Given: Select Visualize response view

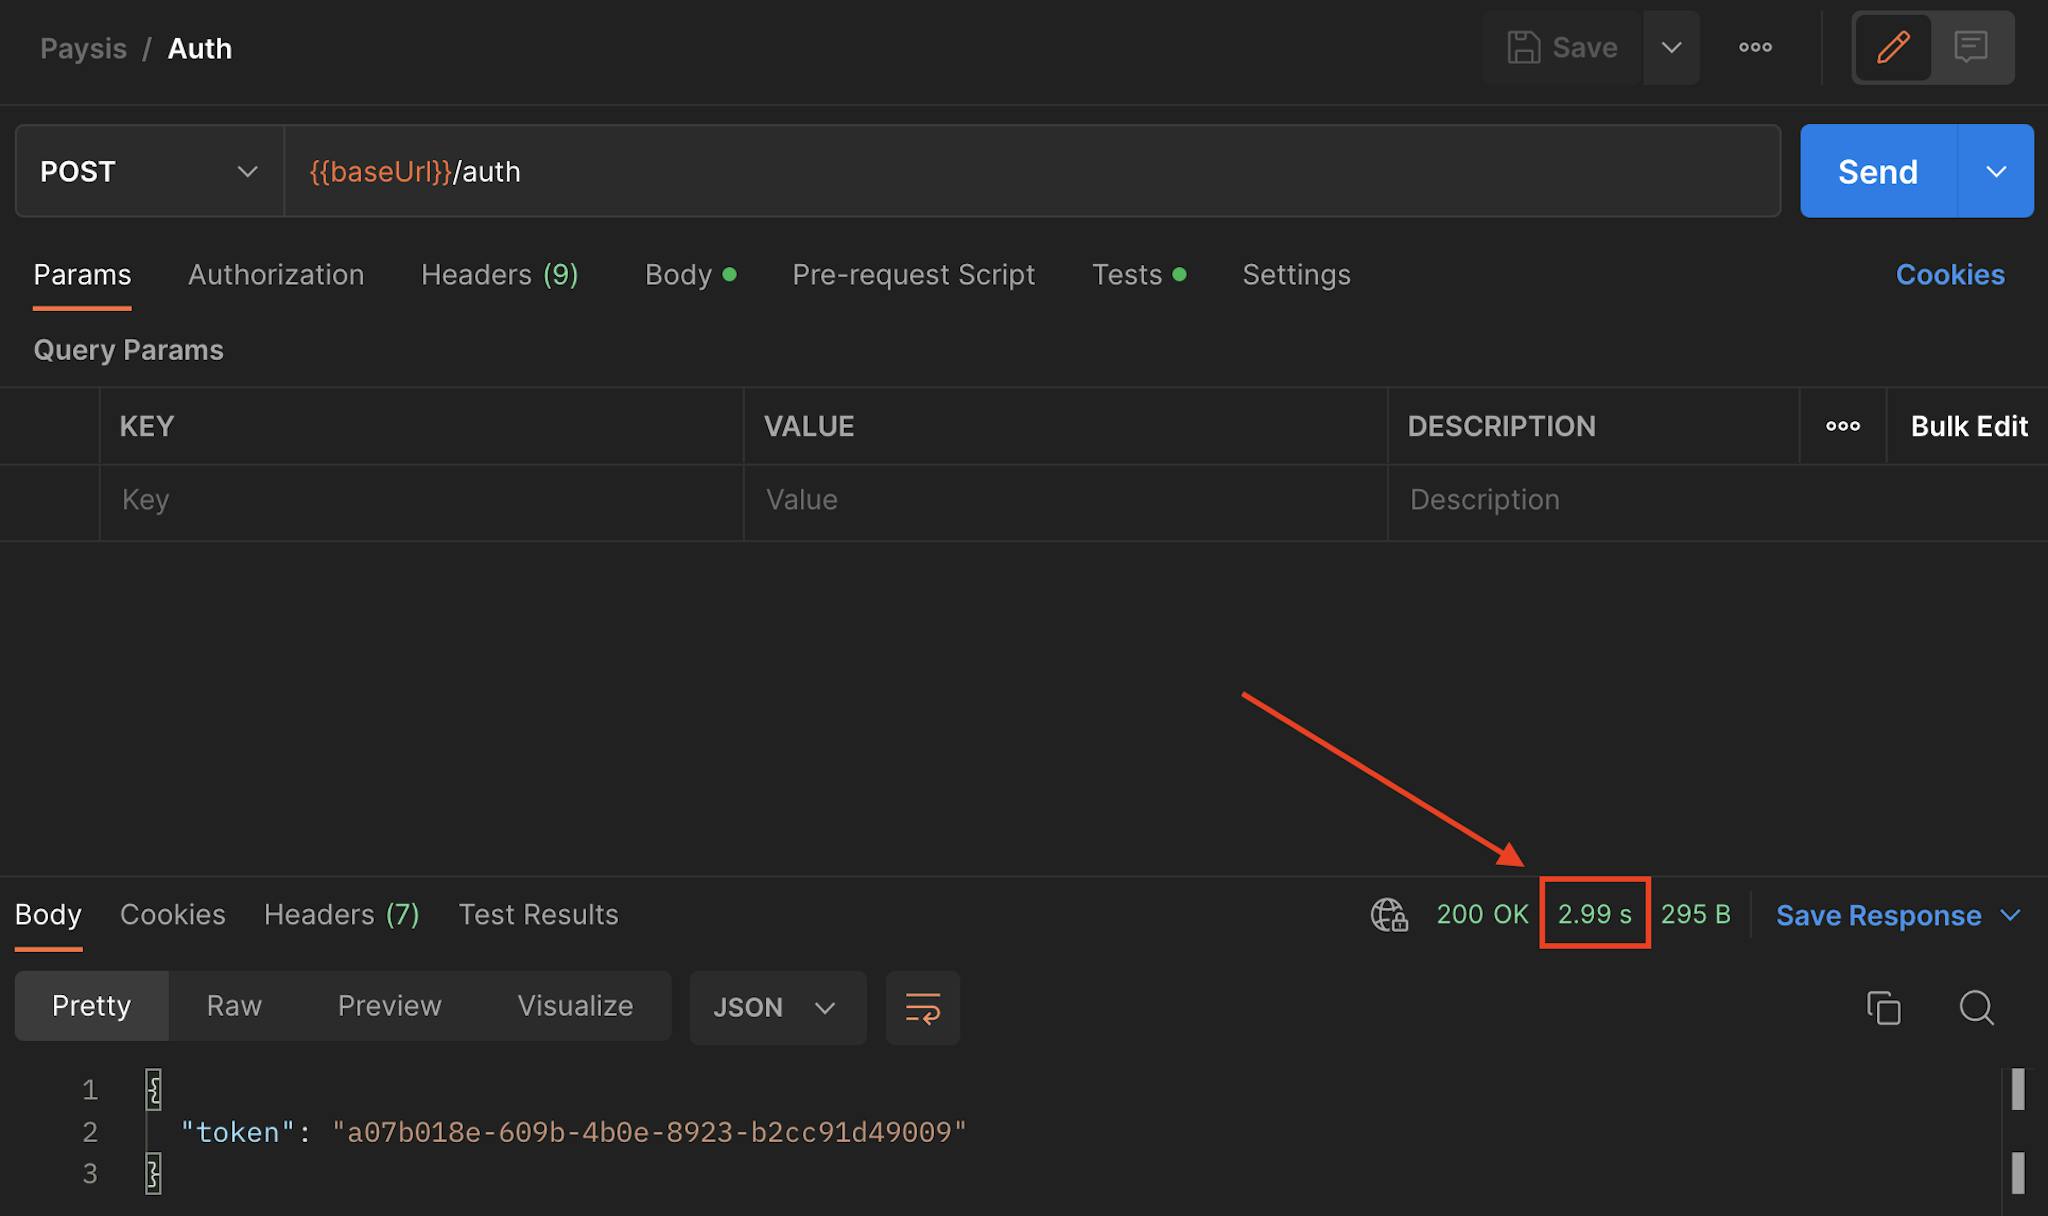Looking at the screenshot, I should (x=575, y=1006).
